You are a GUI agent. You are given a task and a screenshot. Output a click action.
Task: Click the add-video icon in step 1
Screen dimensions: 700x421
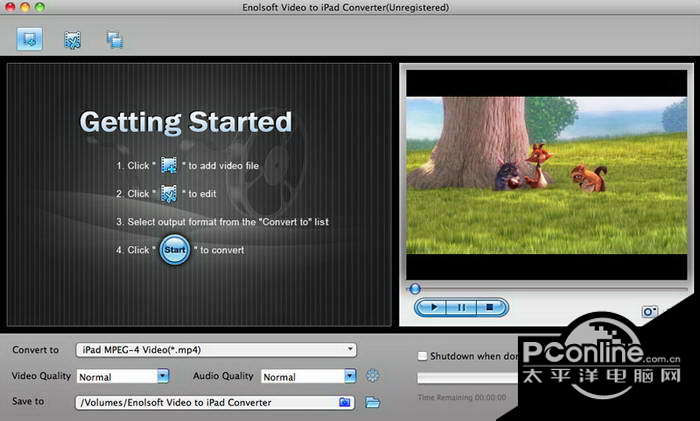pyautogui.click(x=169, y=165)
